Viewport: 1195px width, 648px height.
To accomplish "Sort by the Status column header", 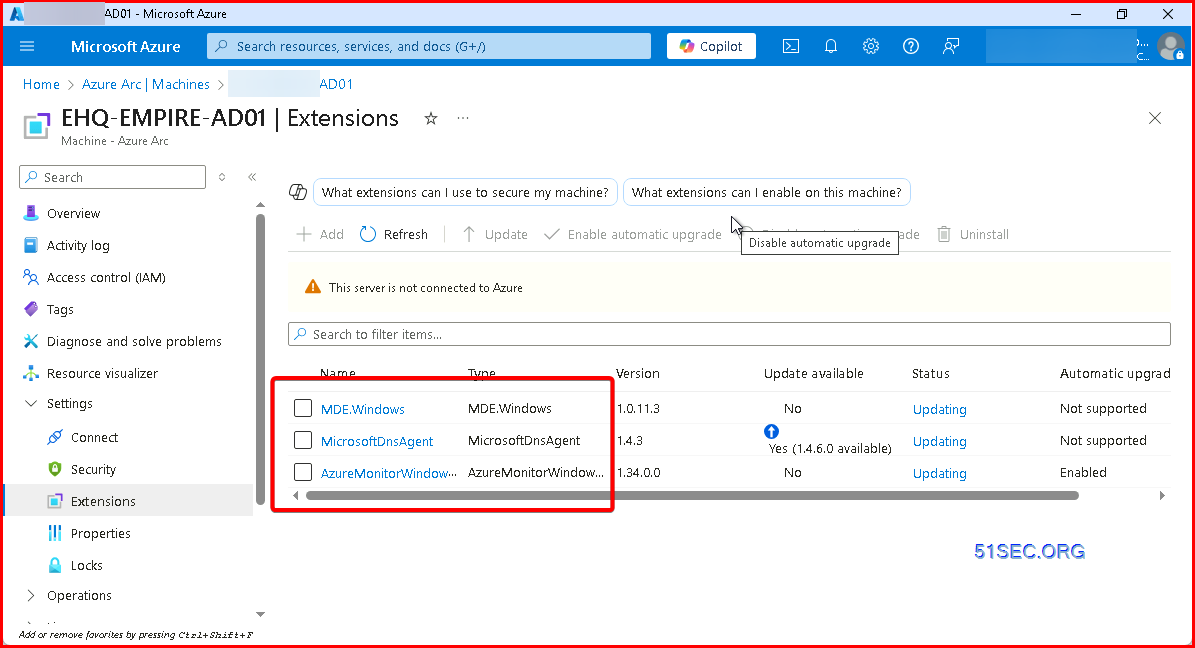I will pyautogui.click(x=931, y=374).
